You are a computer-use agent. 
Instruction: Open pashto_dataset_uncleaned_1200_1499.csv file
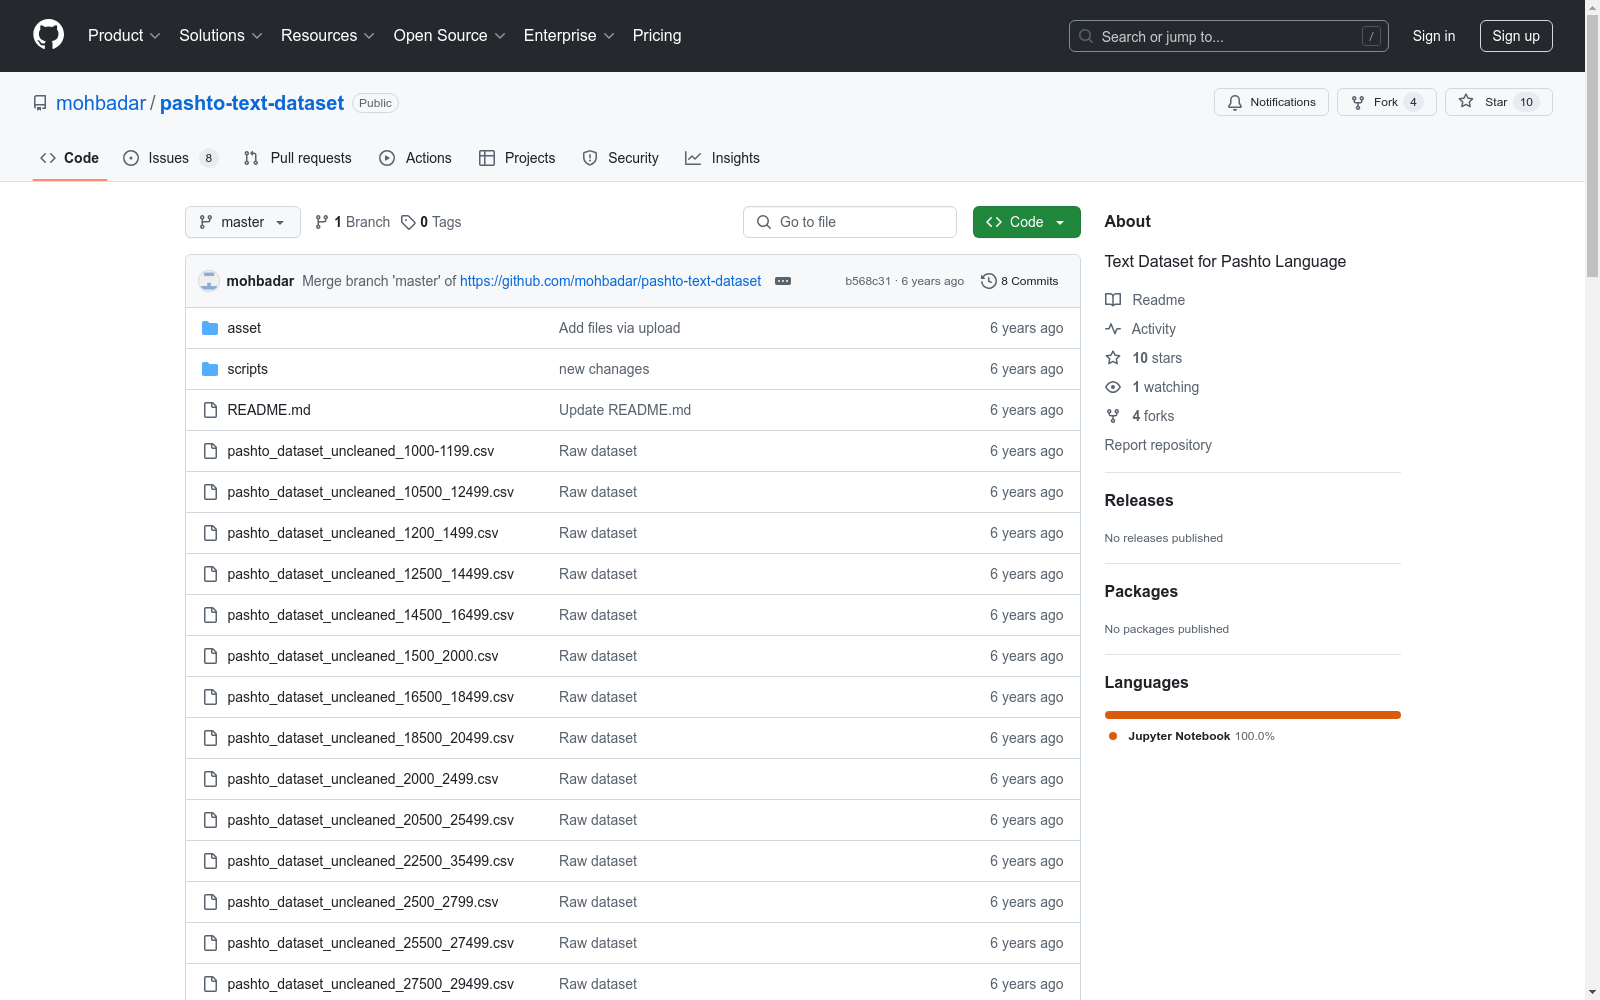click(x=363, y=533)
